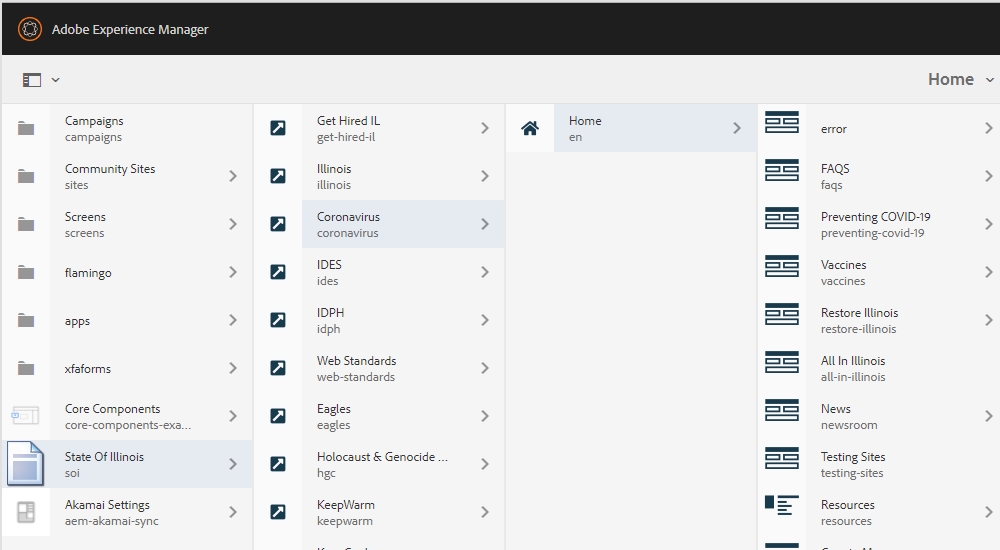Image resolution: width=1000 pixels, height=550 pixels.
Task: Open the rail panel toggle icon
Action: [x=32, y=80]
